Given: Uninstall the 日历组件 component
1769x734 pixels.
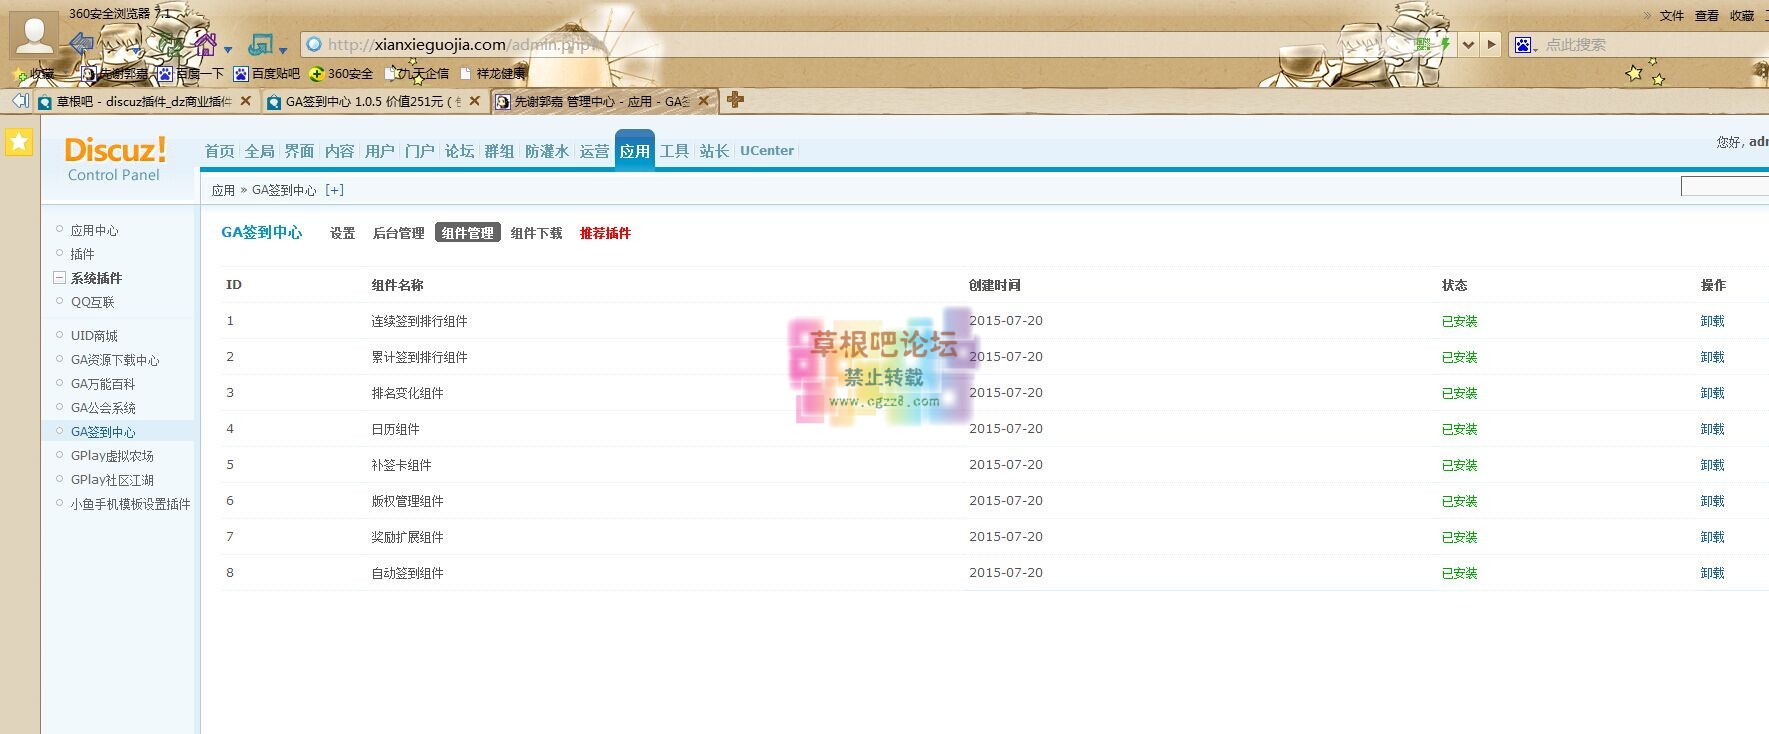Looking at the screenshot, I should (x=1712, y=429).
